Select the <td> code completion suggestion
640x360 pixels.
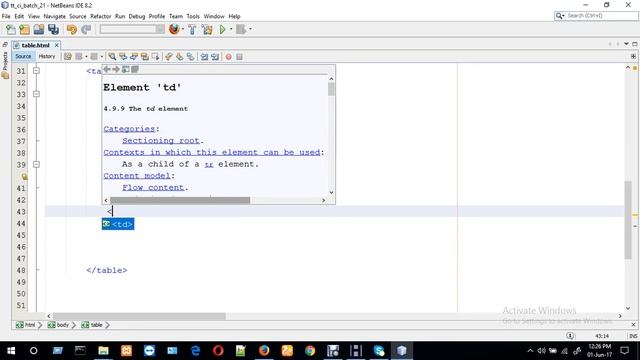click(x=118, y=224)
